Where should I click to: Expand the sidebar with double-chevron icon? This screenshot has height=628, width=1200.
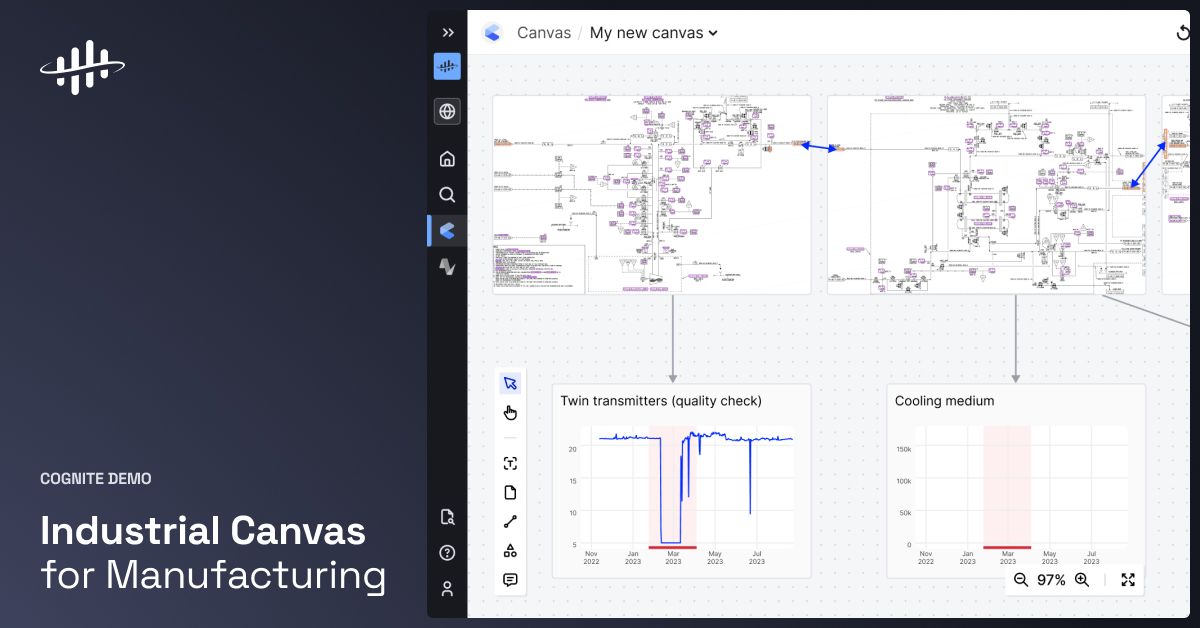click(x=447, y=32)
